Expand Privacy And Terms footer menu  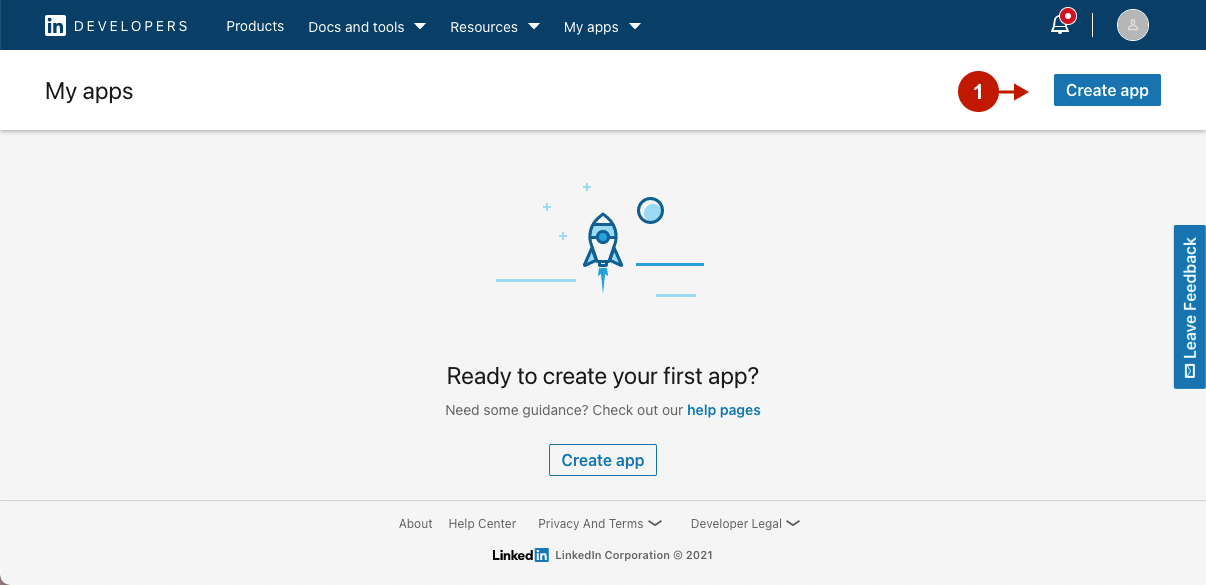click(x=599, y=523)
